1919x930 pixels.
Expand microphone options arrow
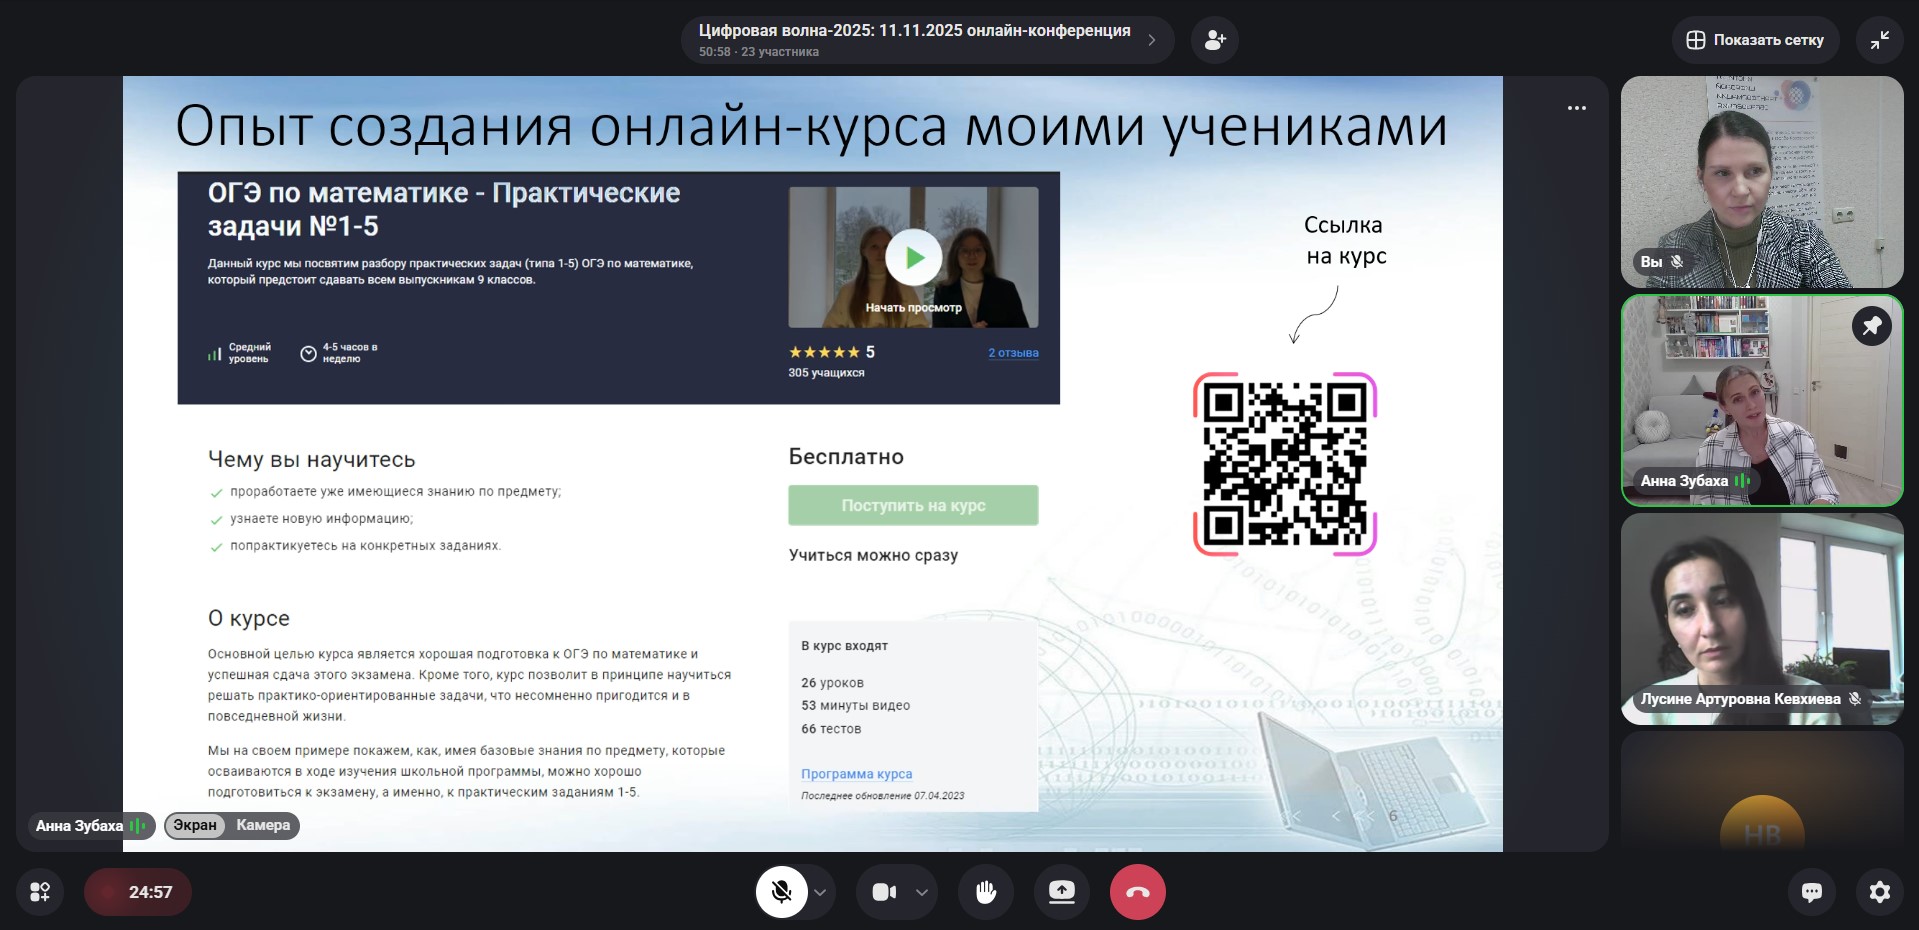click(x=820, y=892)
